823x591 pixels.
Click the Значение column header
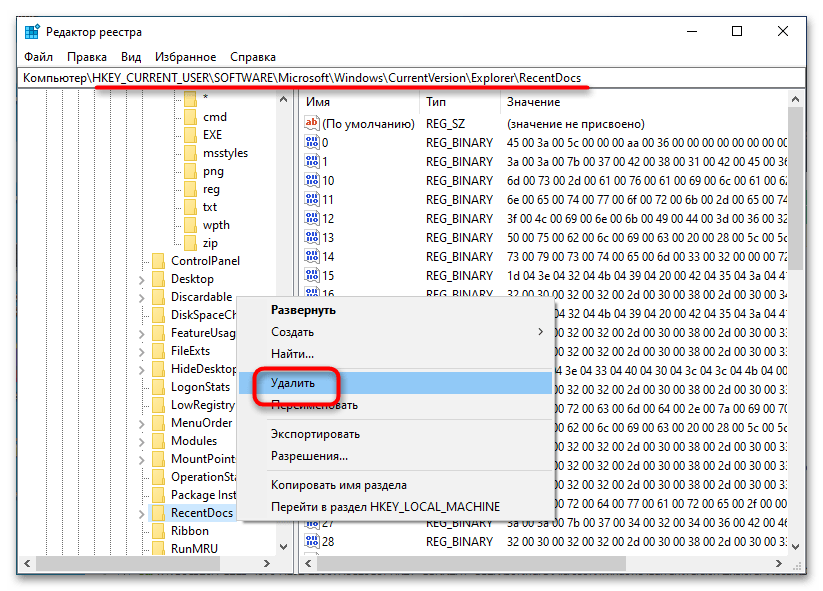tap(644, 102)
